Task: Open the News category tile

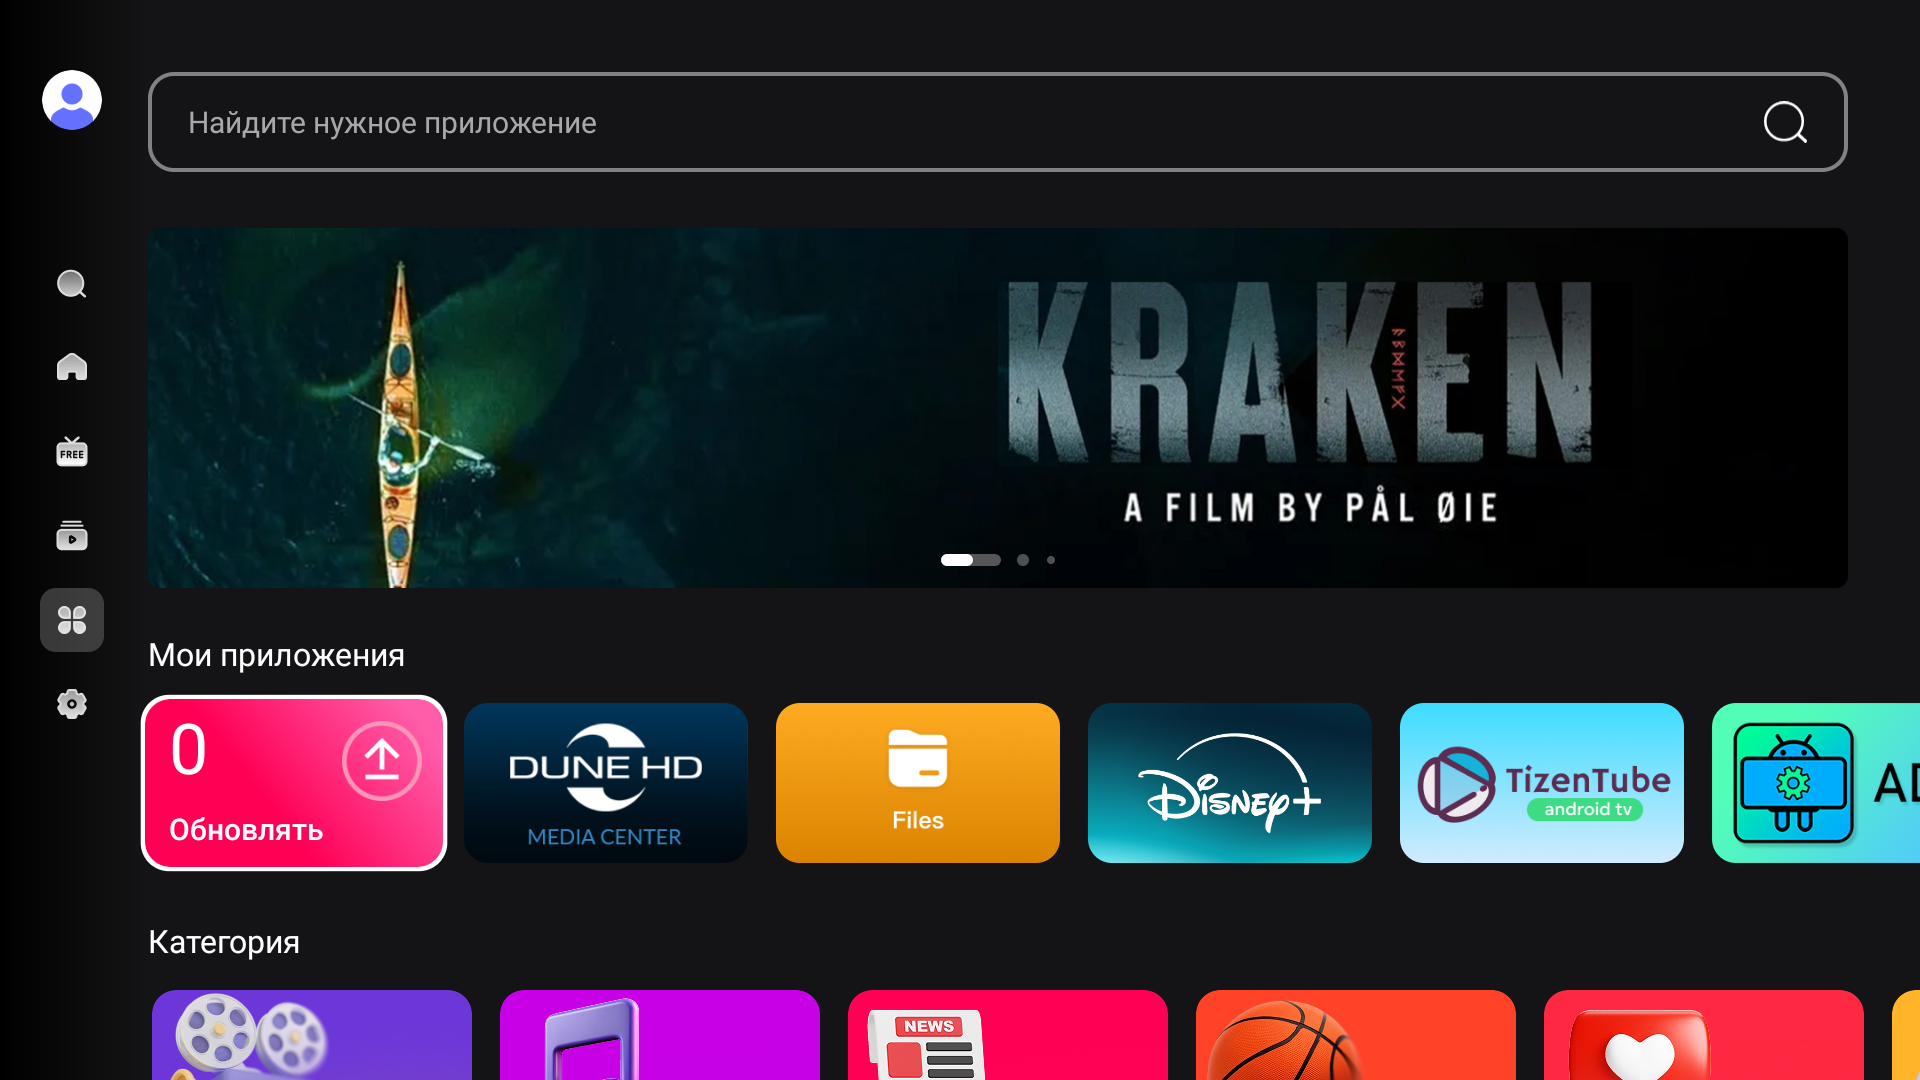Action: (1008, 1035)
